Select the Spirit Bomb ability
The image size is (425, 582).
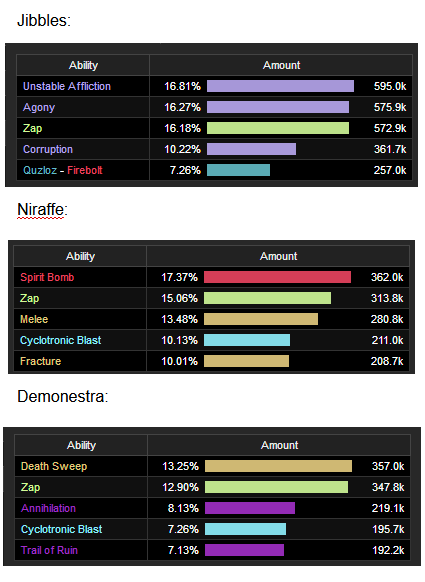tap(47, 277)
